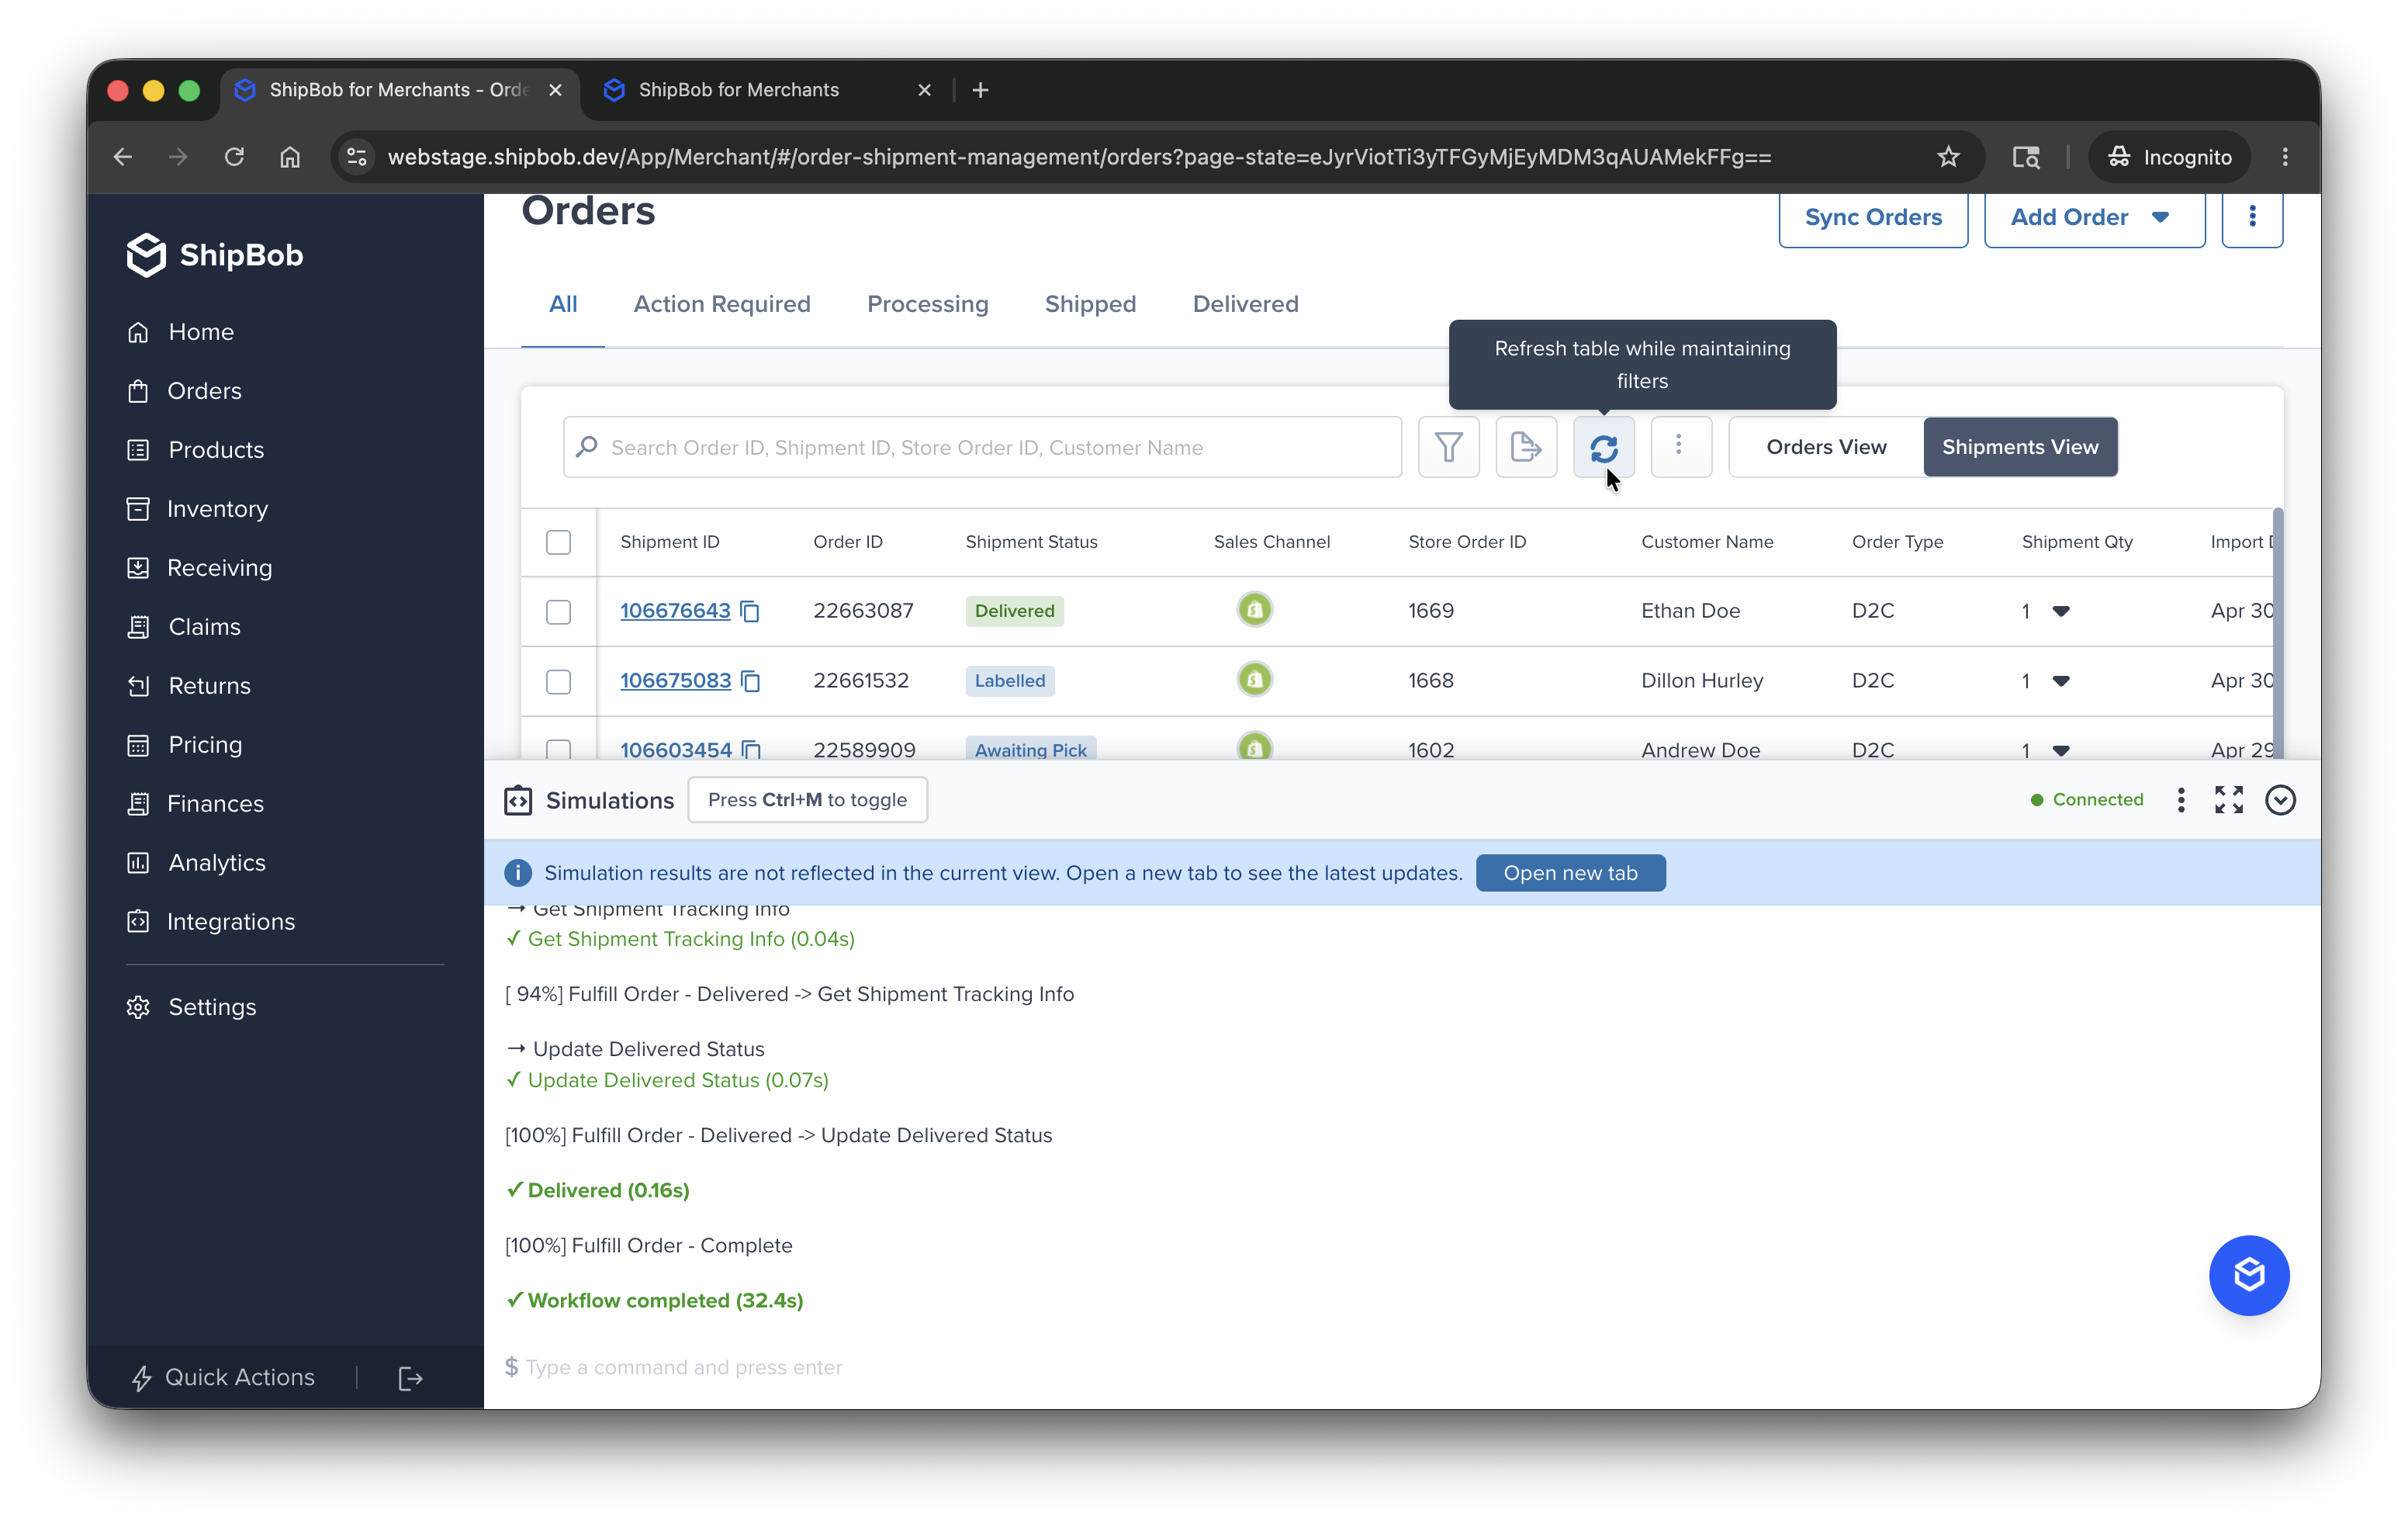Click the ShipBob logo in sidebar

click(x=215, y=255)
